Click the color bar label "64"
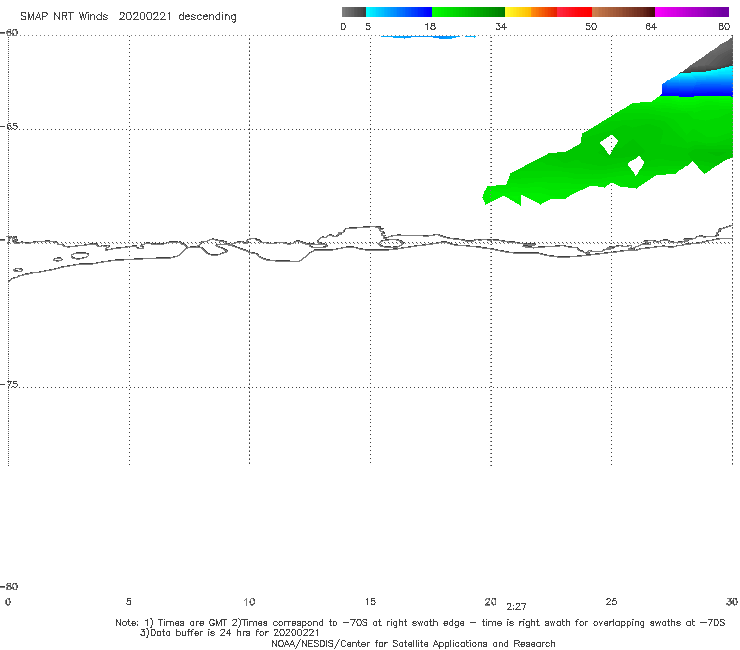740x650 pixels. click(x=651, y=27)
